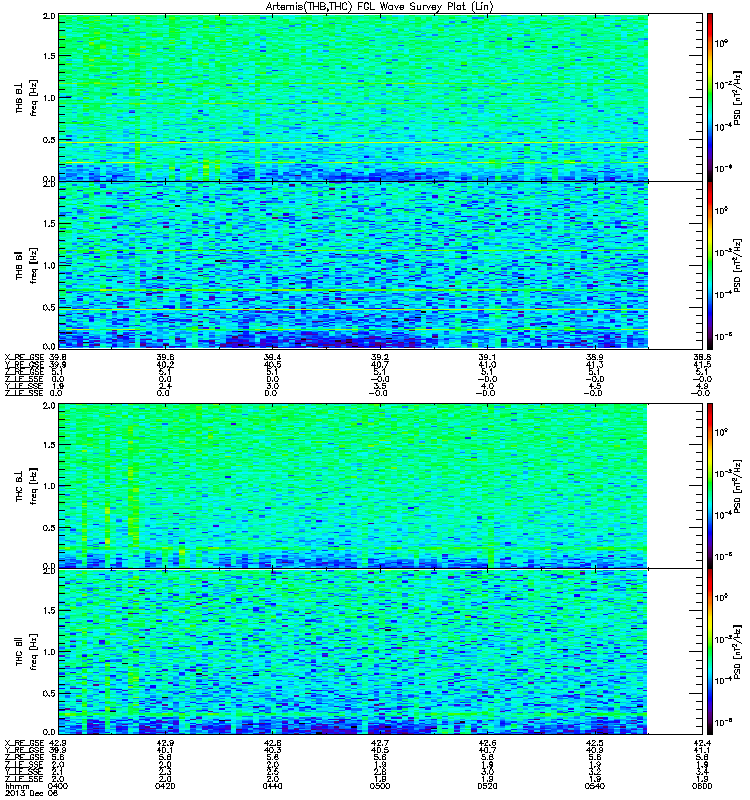This screenshot has height=800, width=750.
Task: Click the plot title "Artemis(THB,THC) FGL Wave Survey Plot (Lin)"
Action: pos(380,7)
